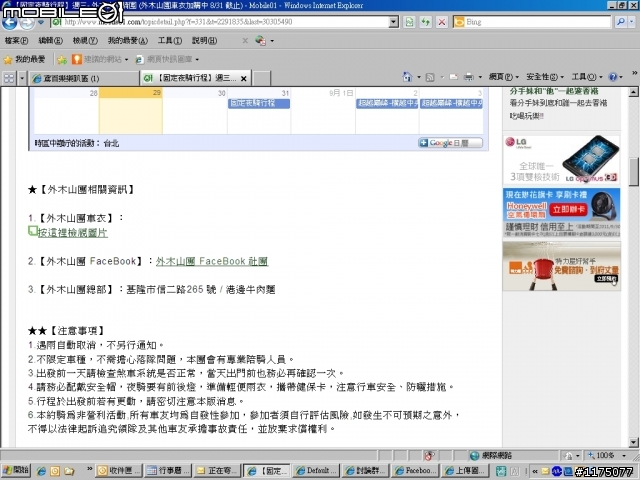Click the compatibility view icon beside address bar
The height and width of the screenshot is (480, 640).
(x=410, y=22)
